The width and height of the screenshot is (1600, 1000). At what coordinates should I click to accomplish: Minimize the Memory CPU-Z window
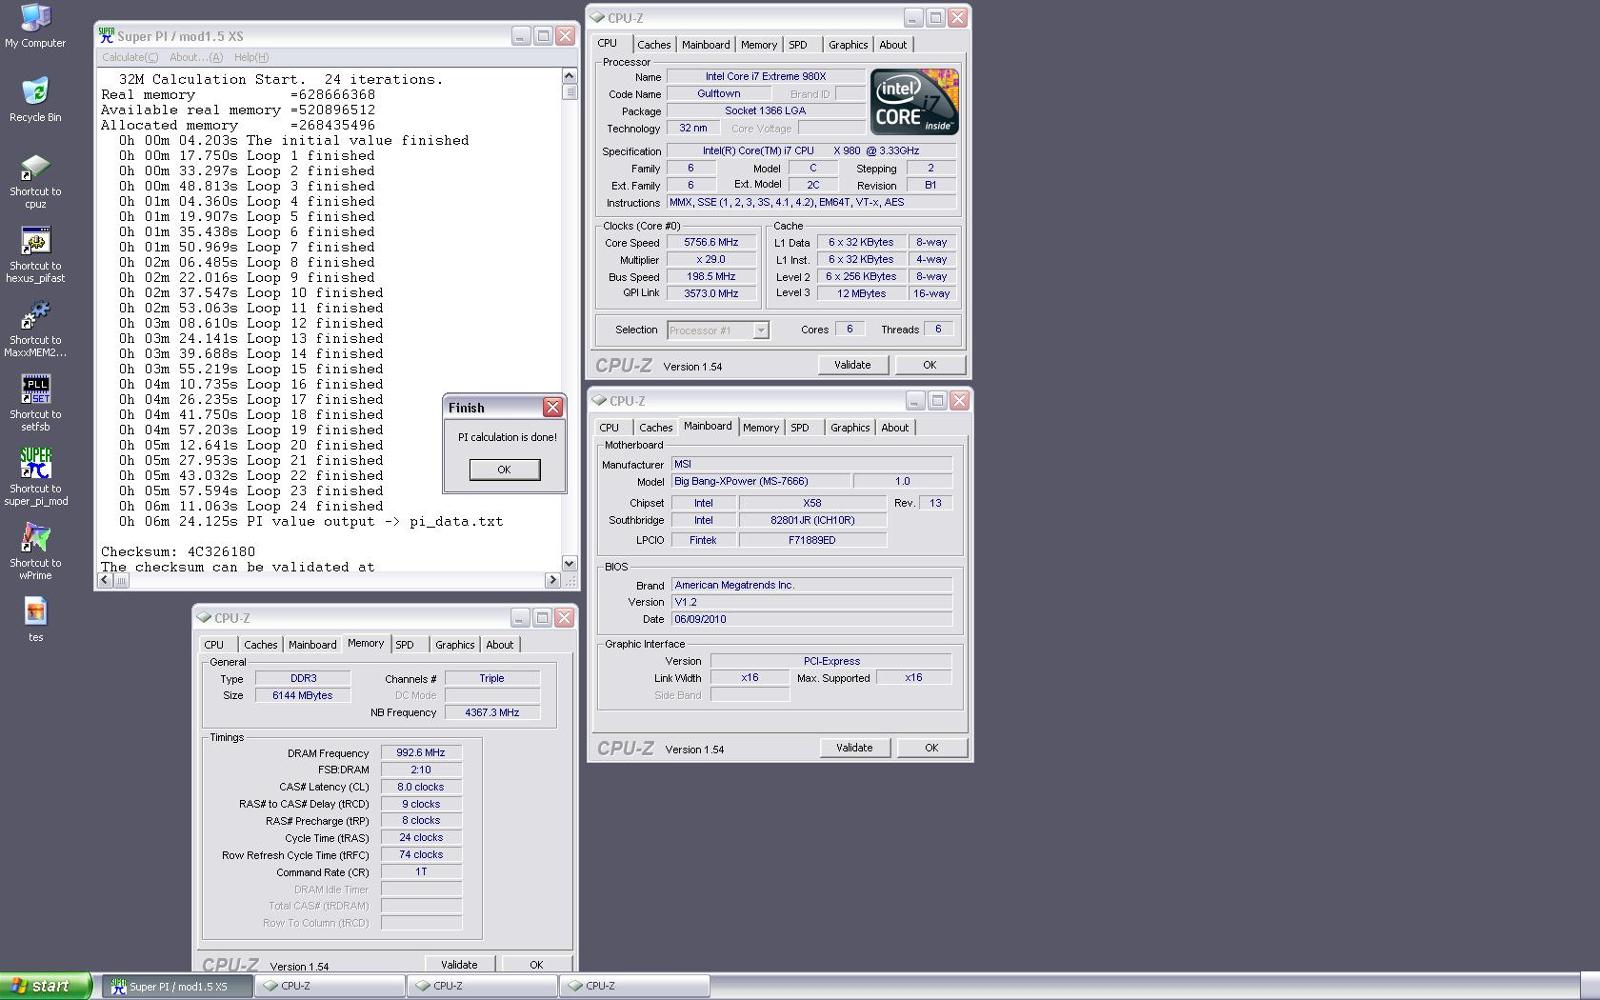520,618
